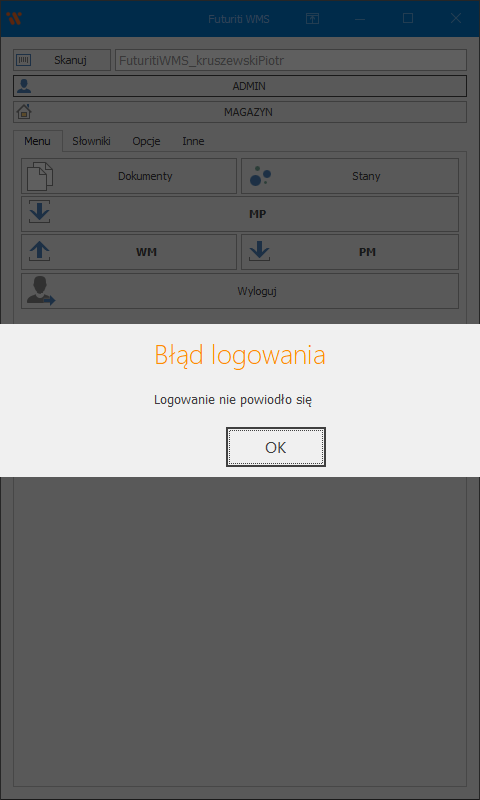Click the user icon beside ADMIN

[x=24, y=86]
